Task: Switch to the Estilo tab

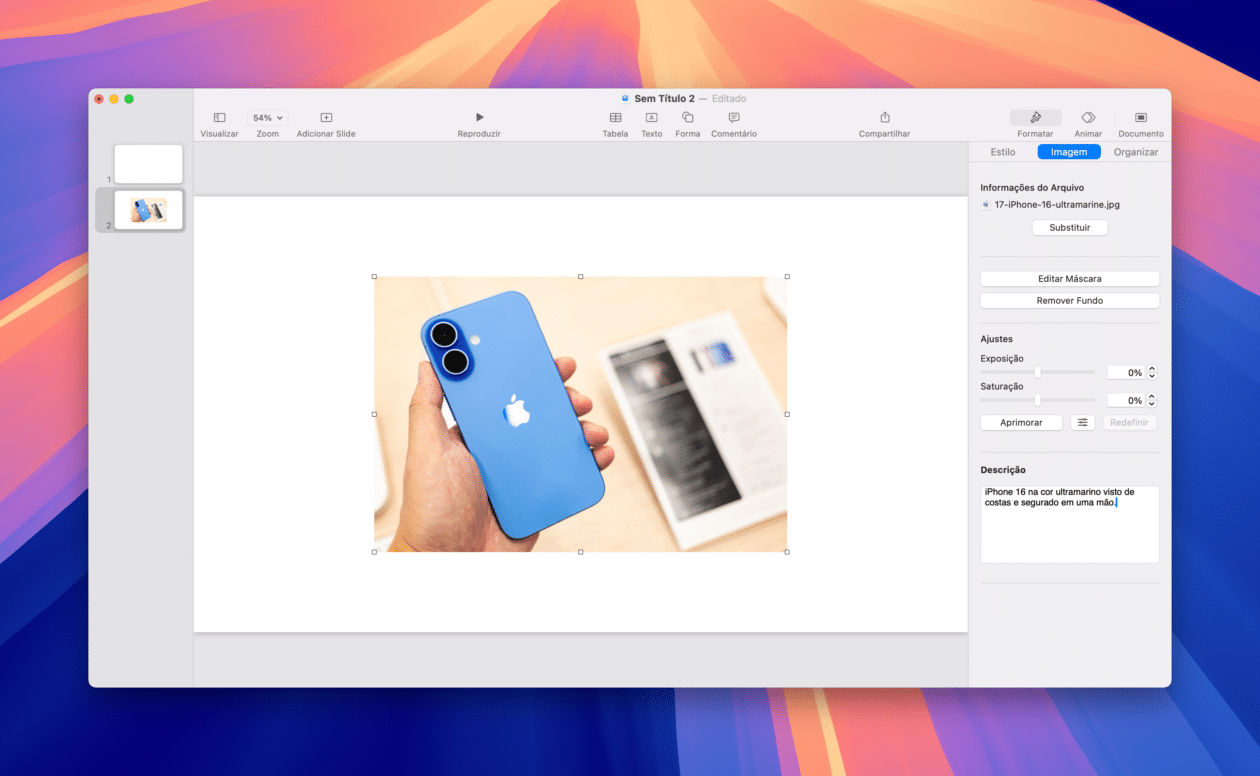Action: coord(1002,152)
